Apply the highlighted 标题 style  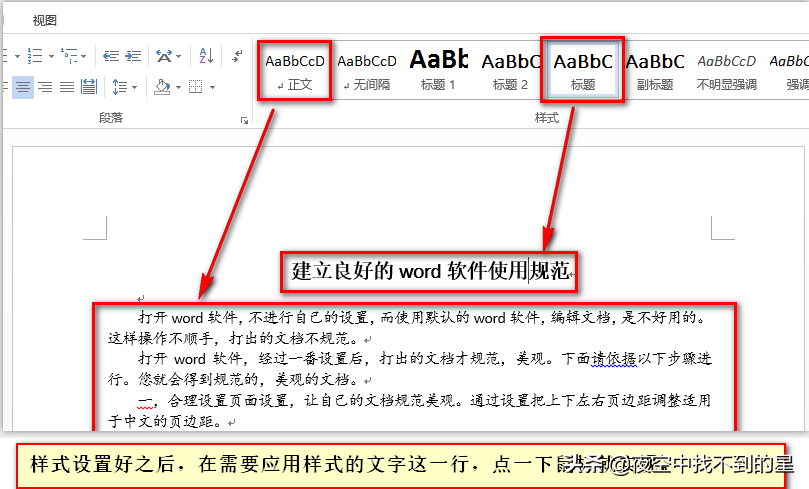(x=583, y=71)
